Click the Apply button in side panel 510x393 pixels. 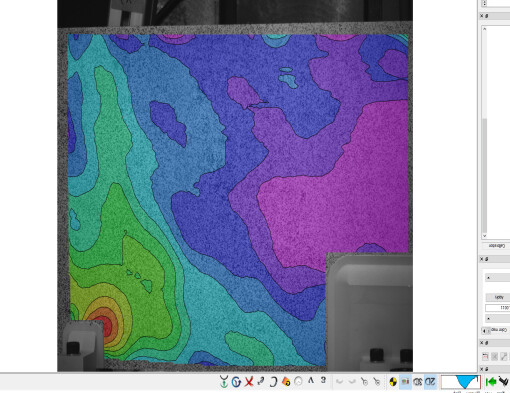coord(498,297)
